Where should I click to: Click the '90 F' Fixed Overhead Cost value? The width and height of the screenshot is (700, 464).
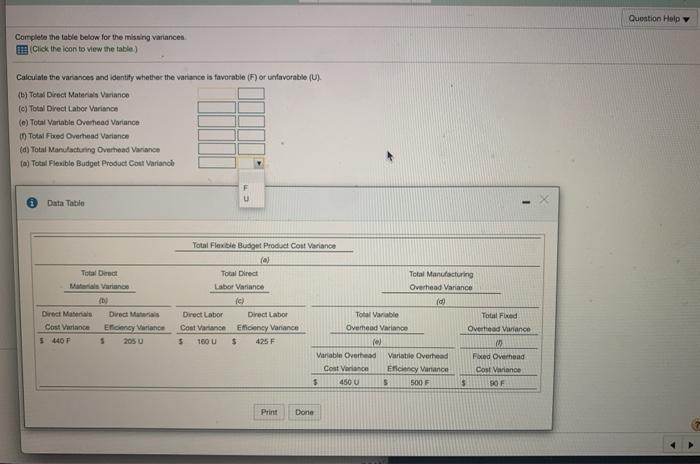497,383
